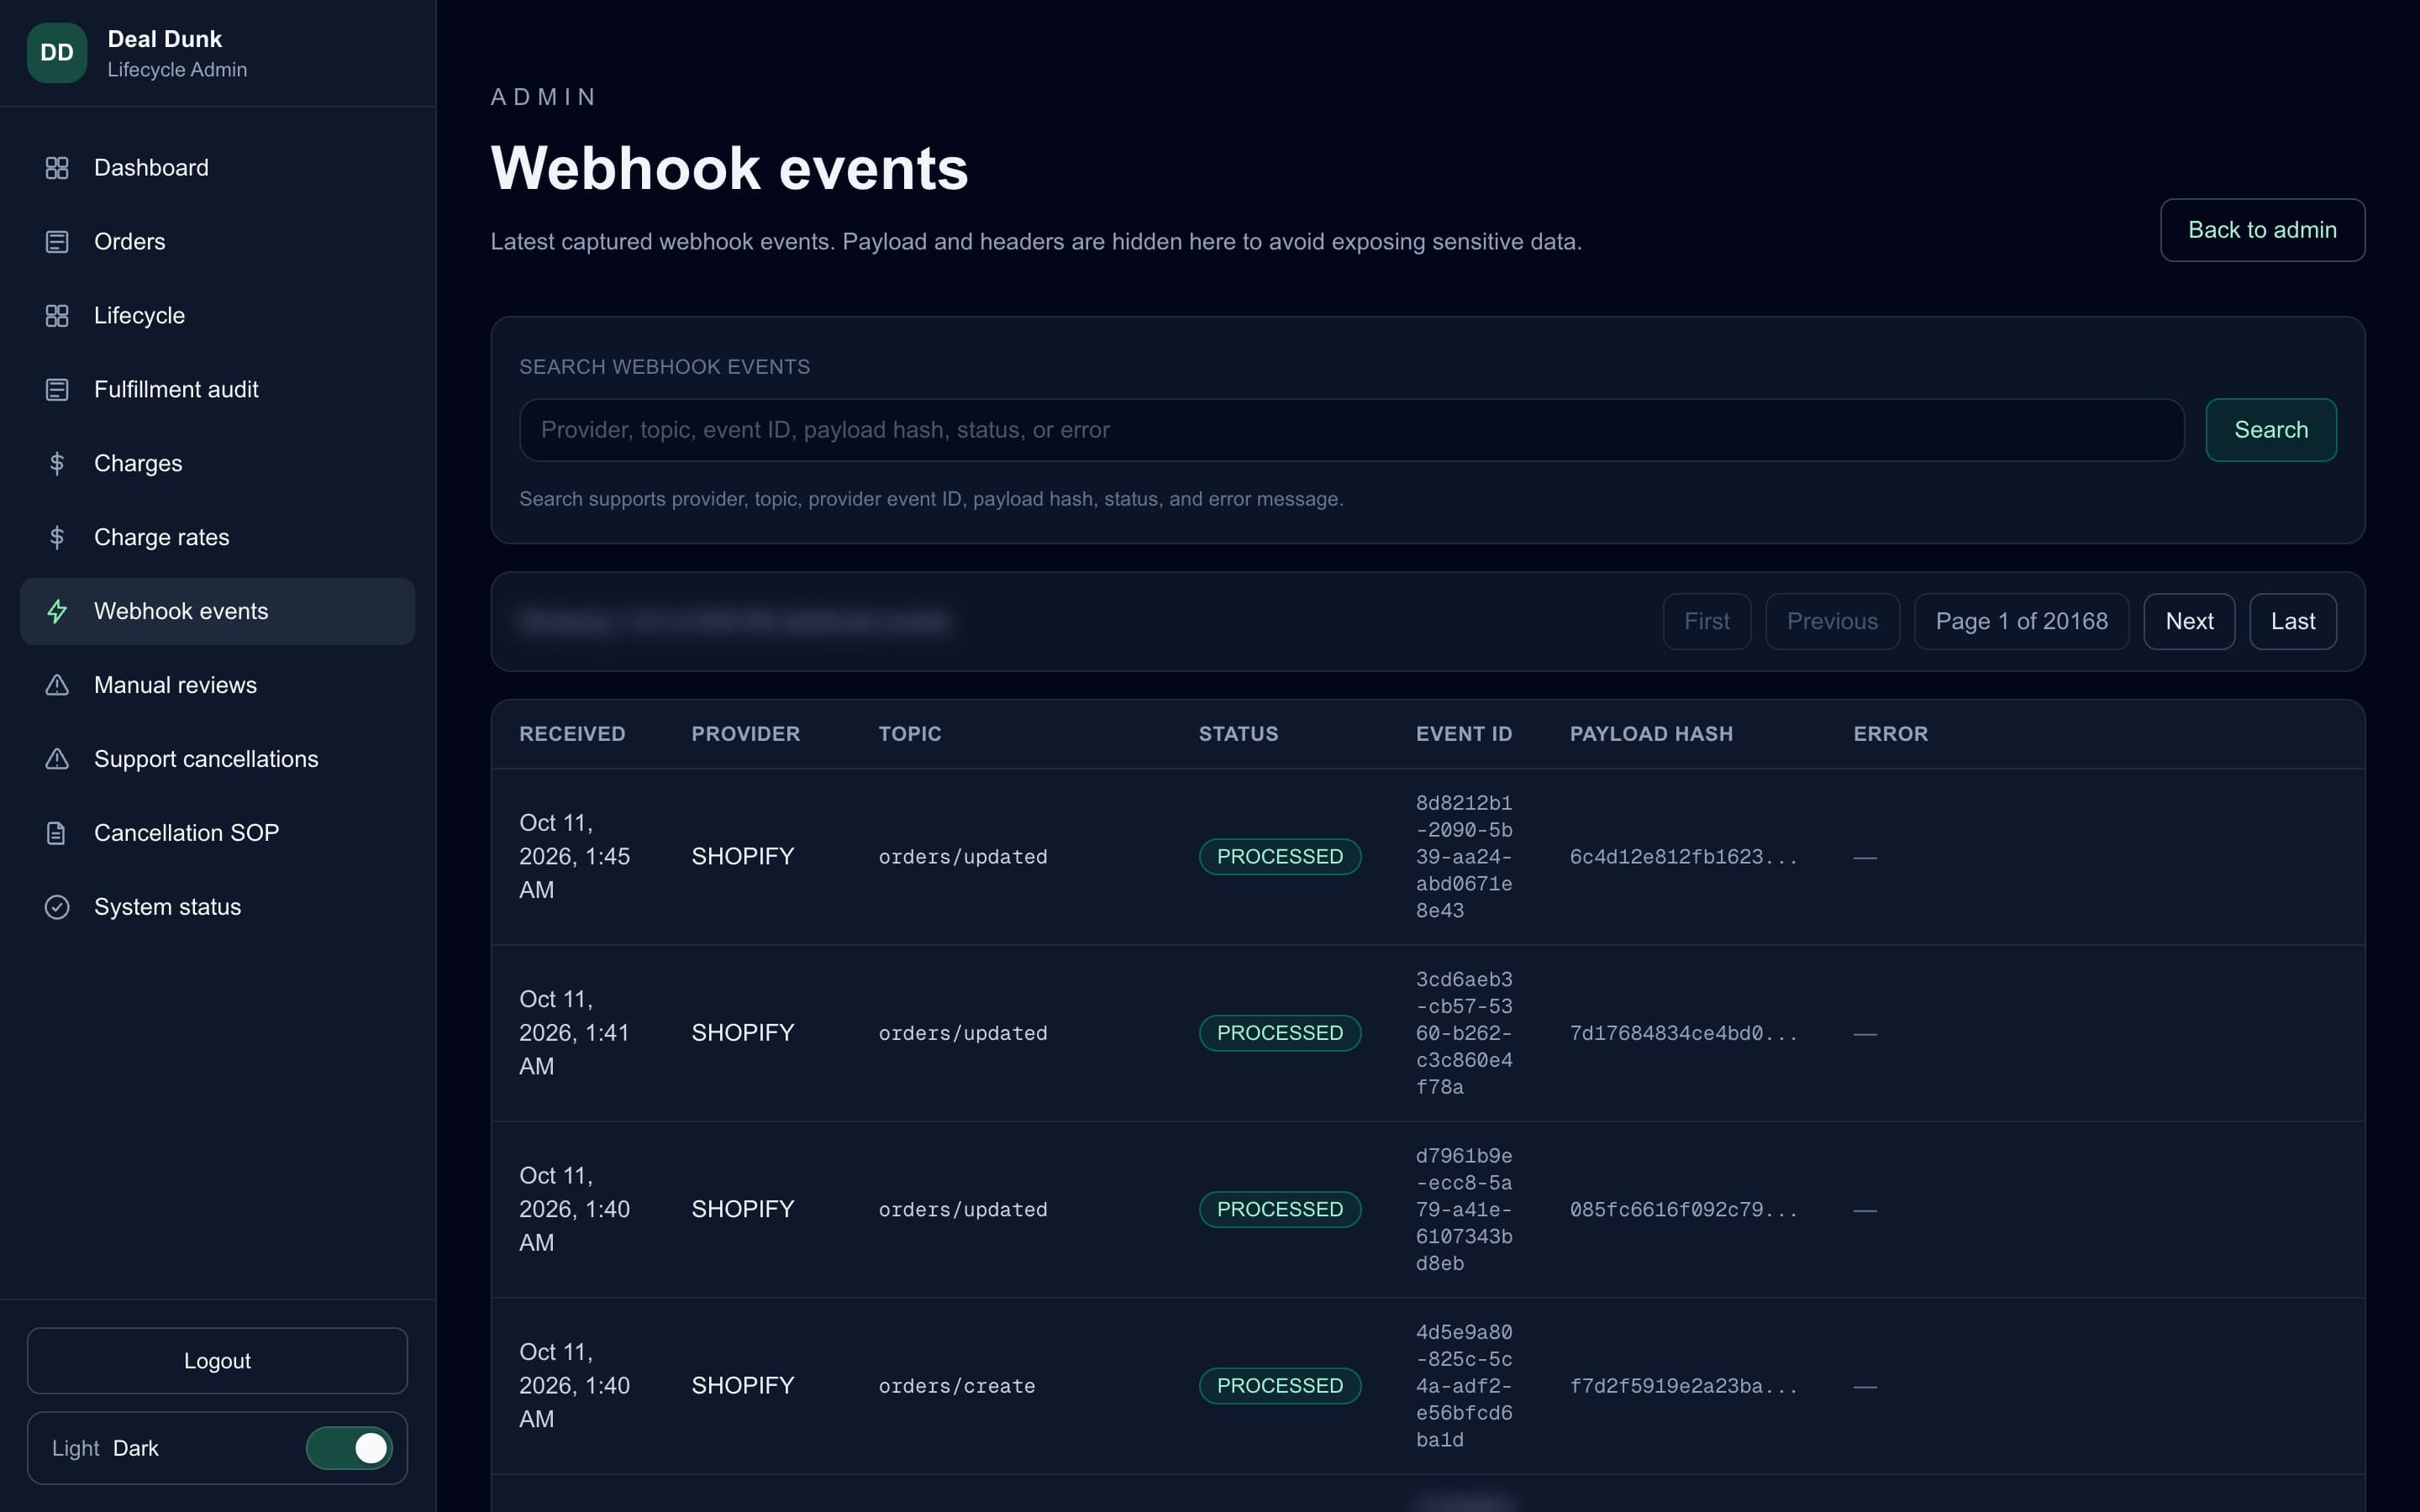This screenshot has width=2420, height=1512.
Task: Click the Charges dollar icon
Action: tap(57, 464)
